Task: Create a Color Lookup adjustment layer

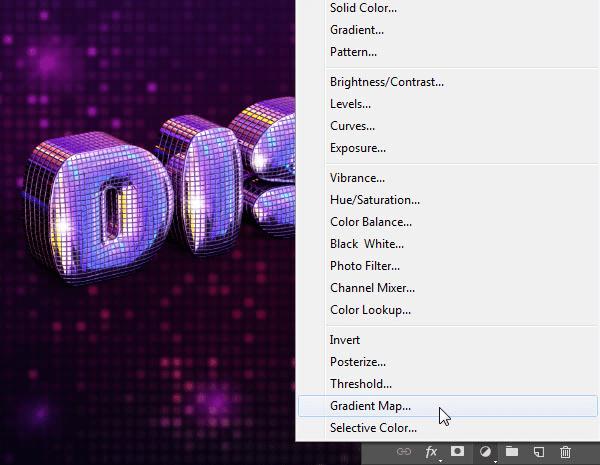Action: (x=370, y=310)
